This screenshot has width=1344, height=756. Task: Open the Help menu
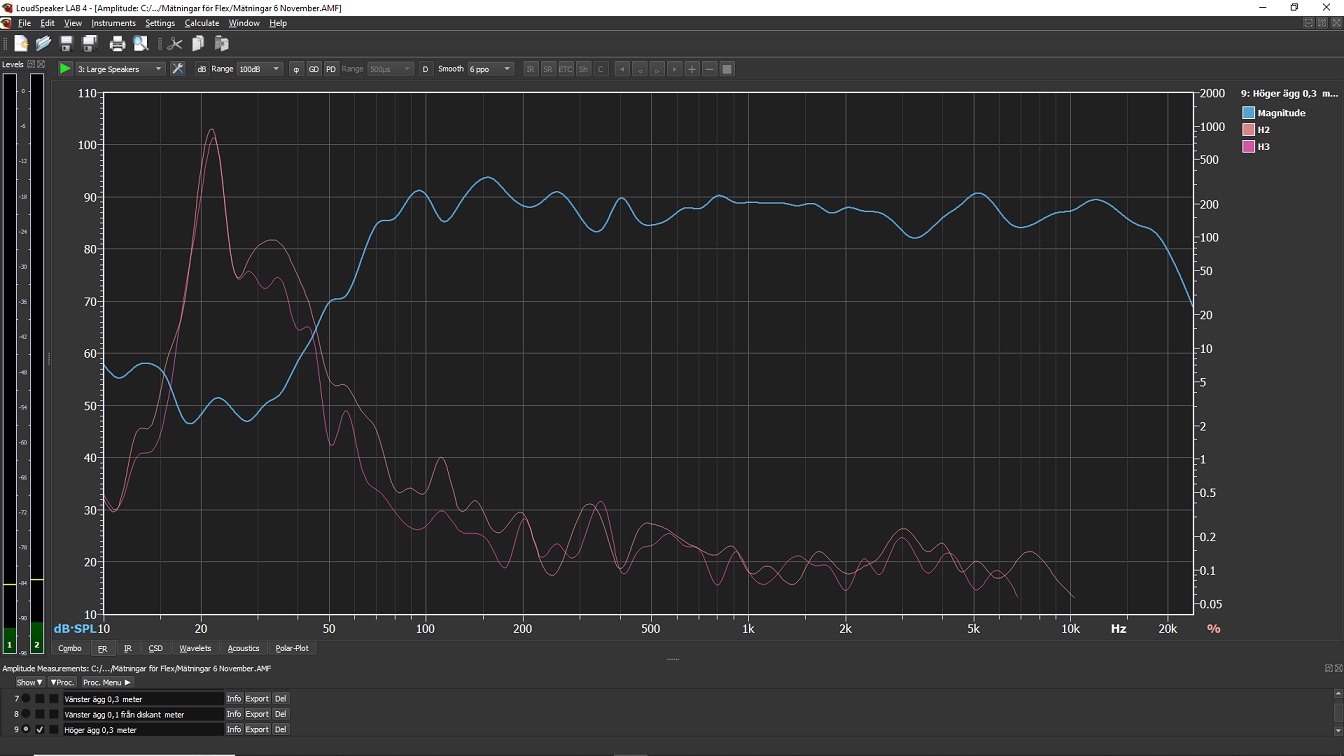(278, 23)
